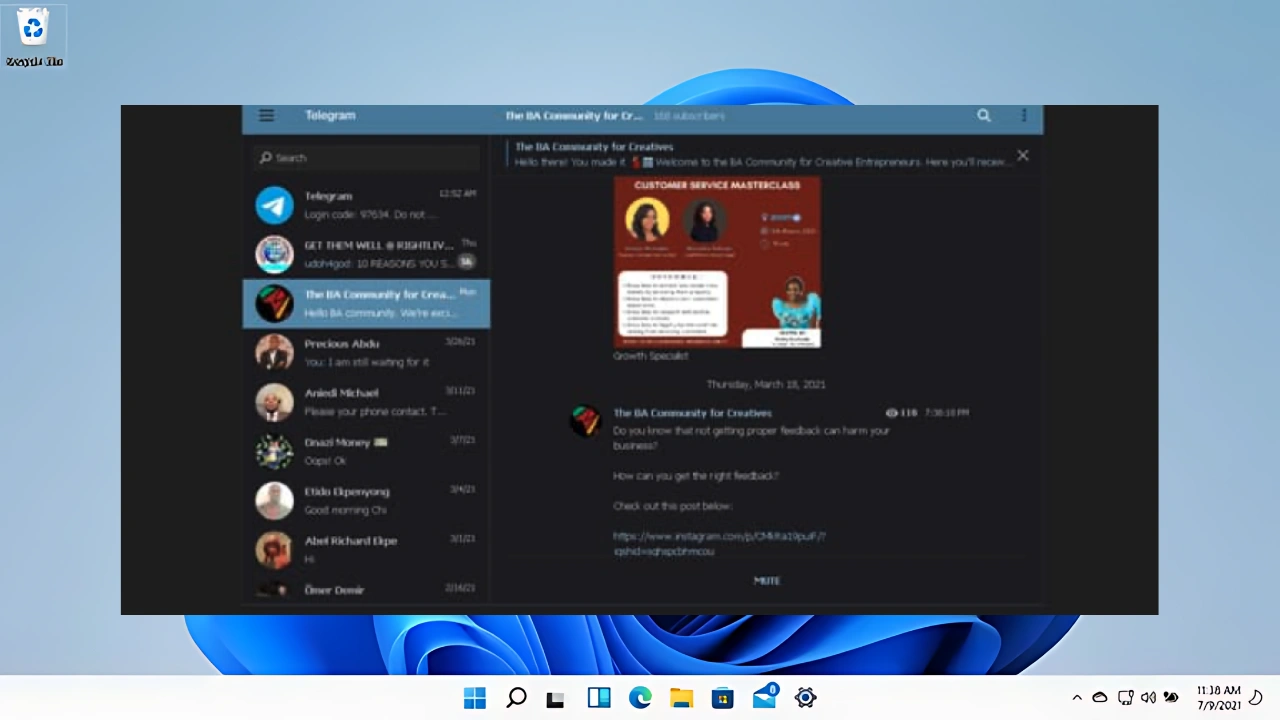
Task: Click the channel title in the header
Action: click(x=573, y=116)
